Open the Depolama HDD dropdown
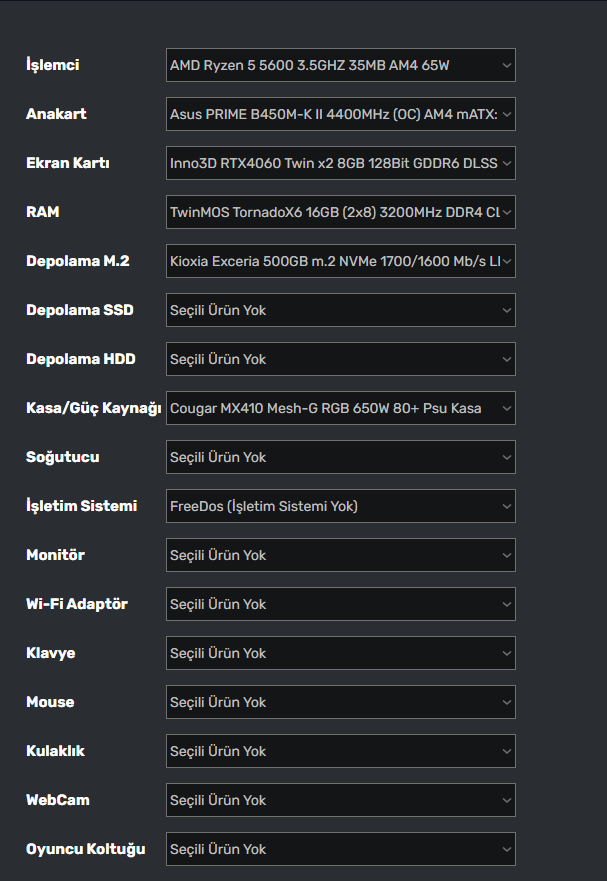607x881 pixels. pos(340,359)
